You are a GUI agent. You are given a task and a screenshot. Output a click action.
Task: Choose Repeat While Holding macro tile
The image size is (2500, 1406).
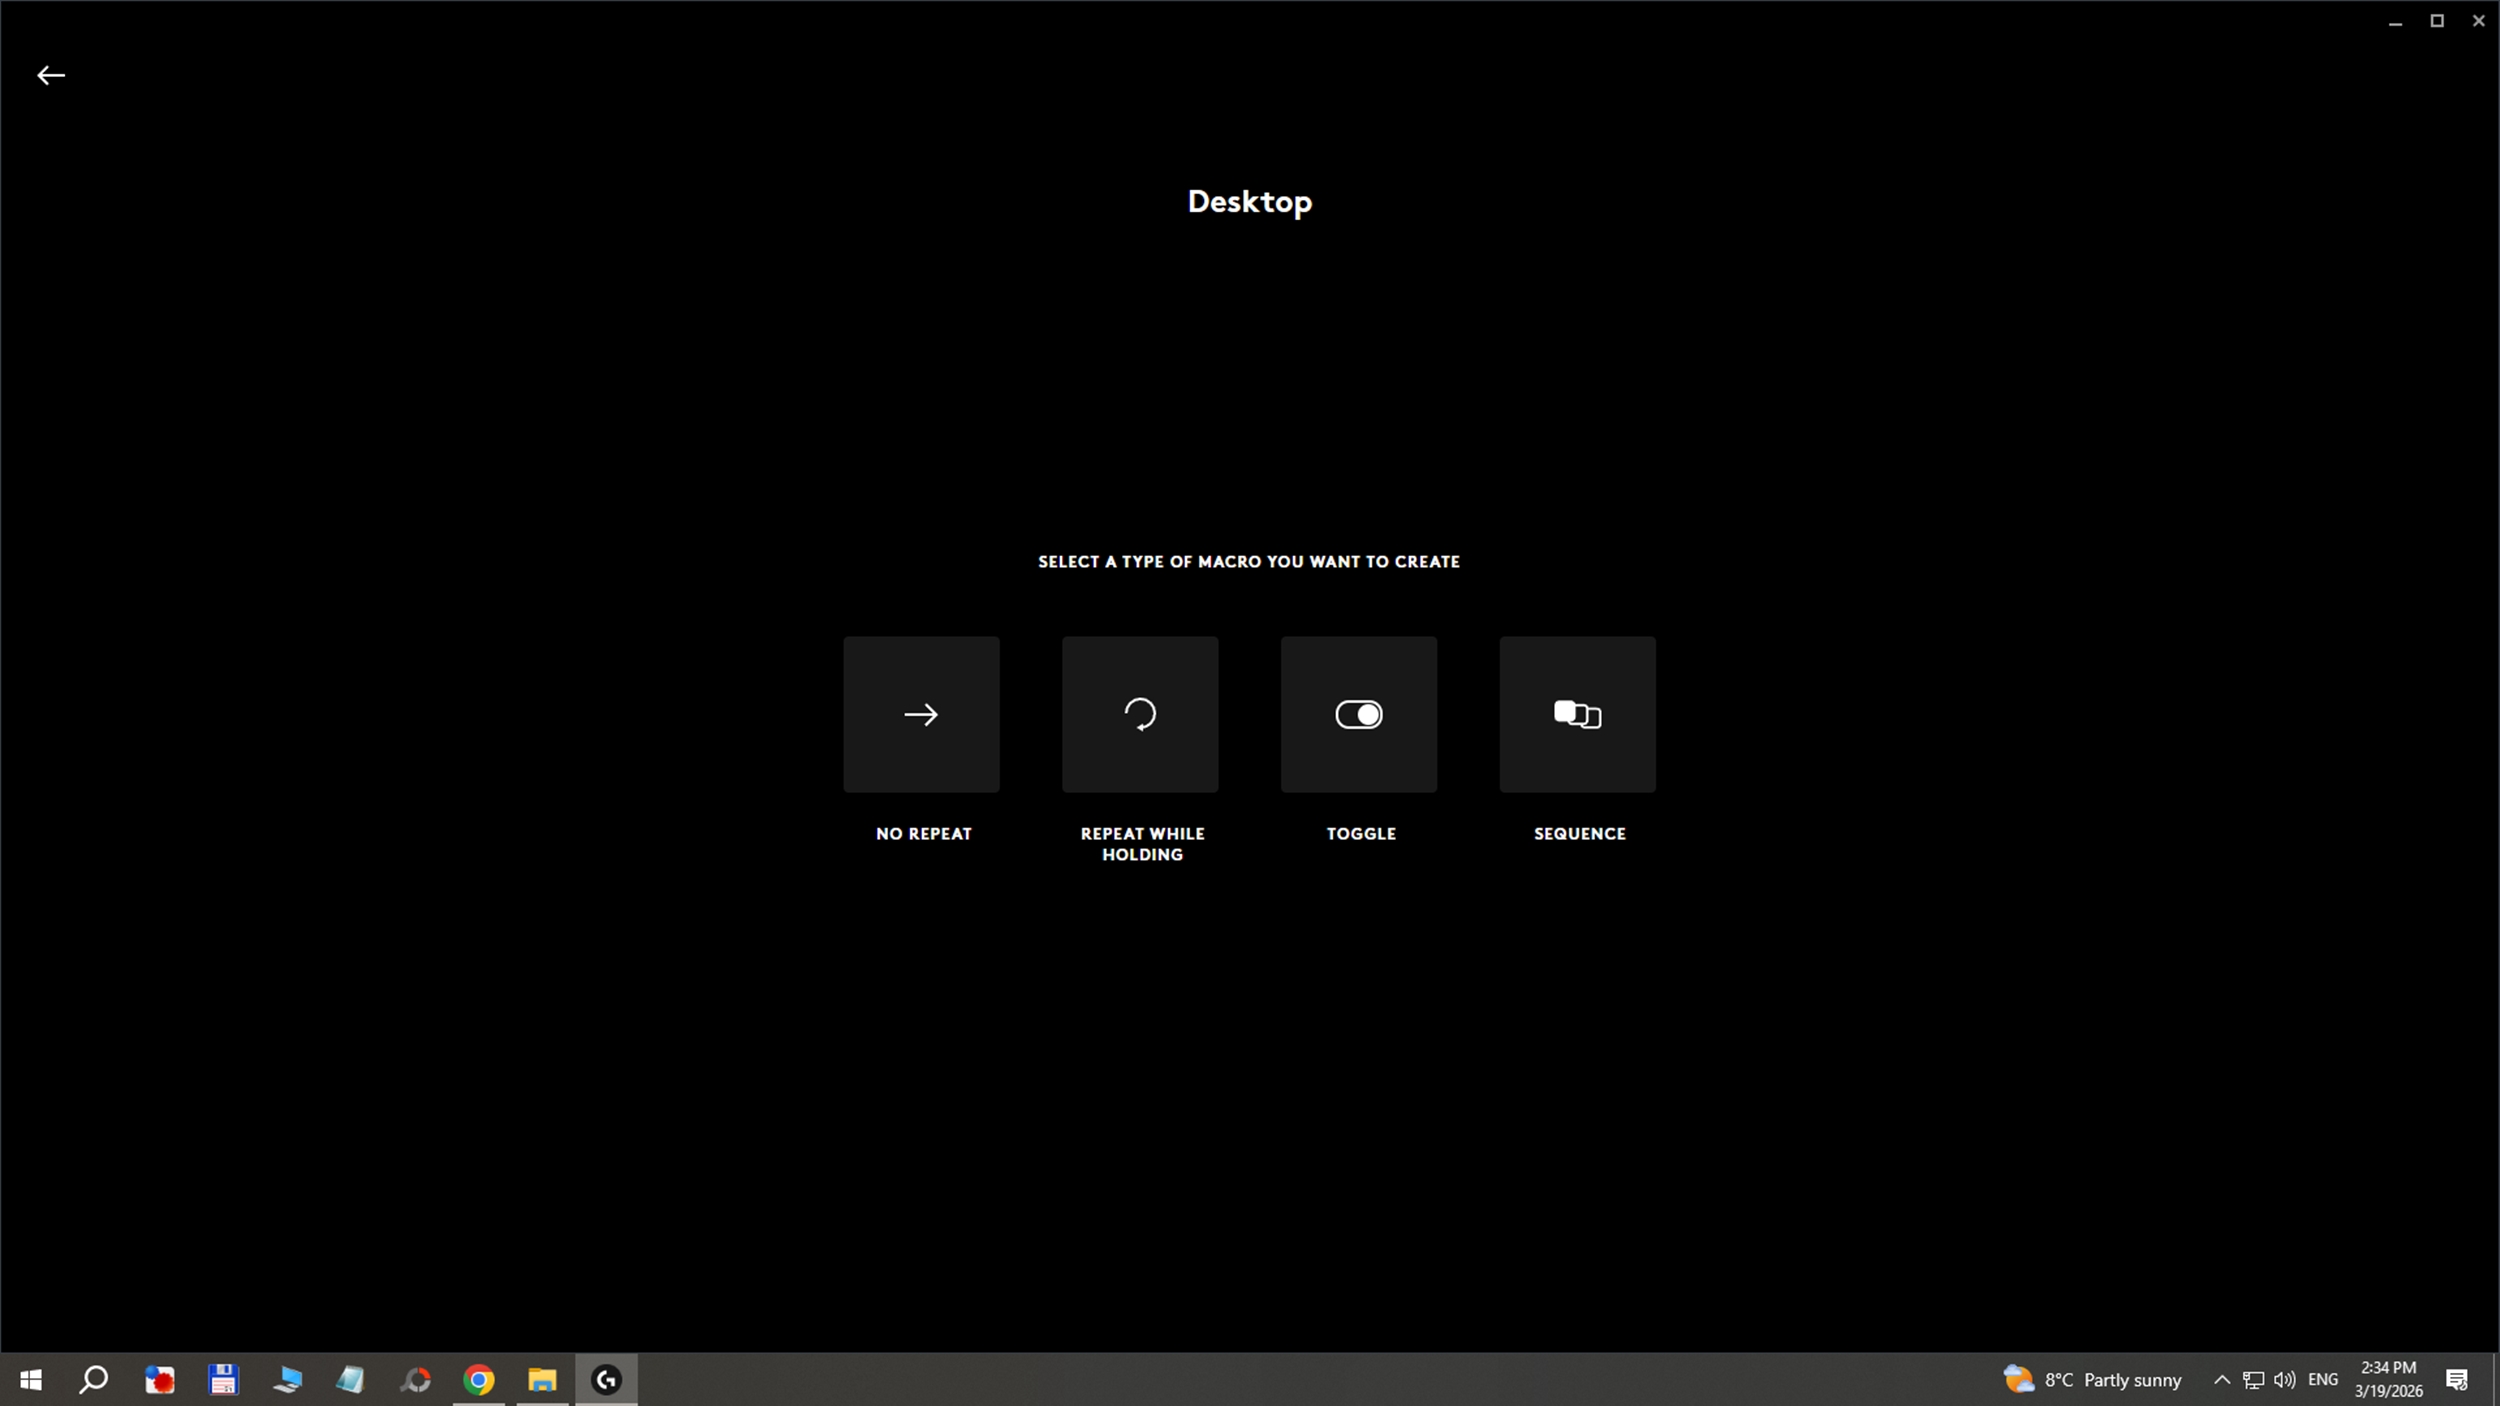click(1140, 714)
